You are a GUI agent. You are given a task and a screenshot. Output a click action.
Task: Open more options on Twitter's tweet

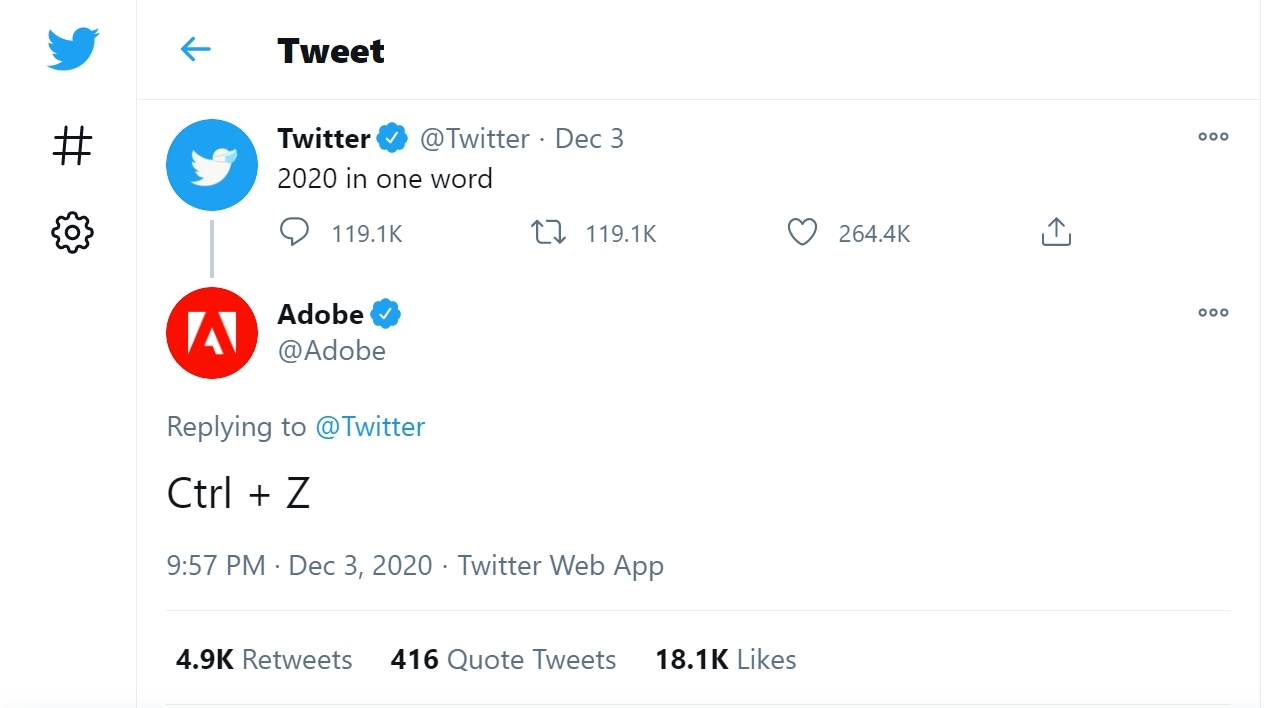[1213, 137]
